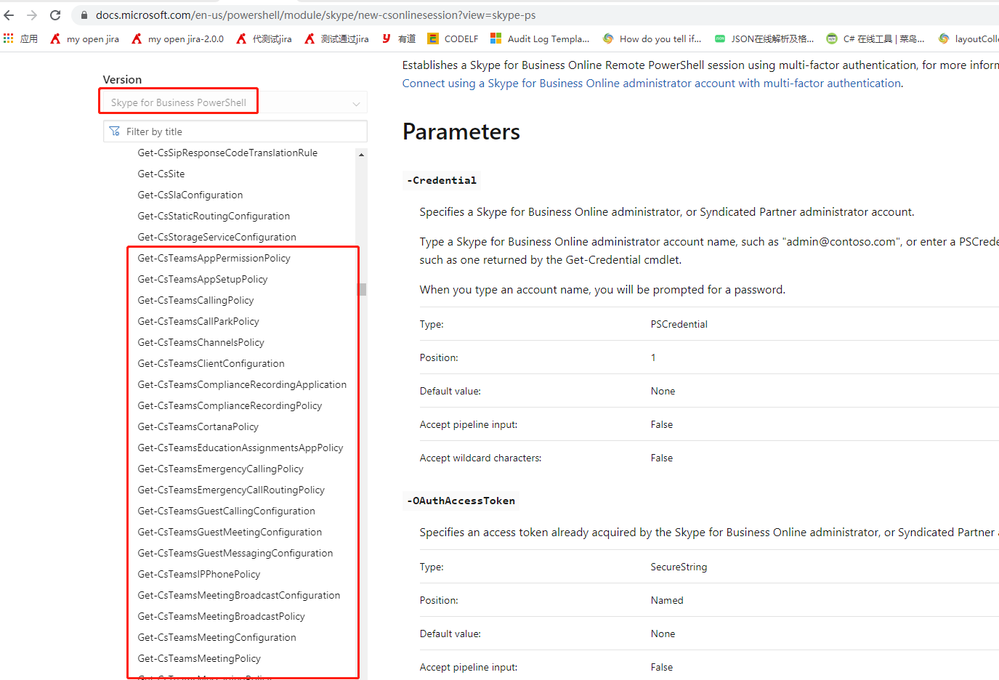Viewport: 999px width, 680px height.
Task: Open Get-CsStorageServiceConfiguration
Action: click(x=217, y=237)
